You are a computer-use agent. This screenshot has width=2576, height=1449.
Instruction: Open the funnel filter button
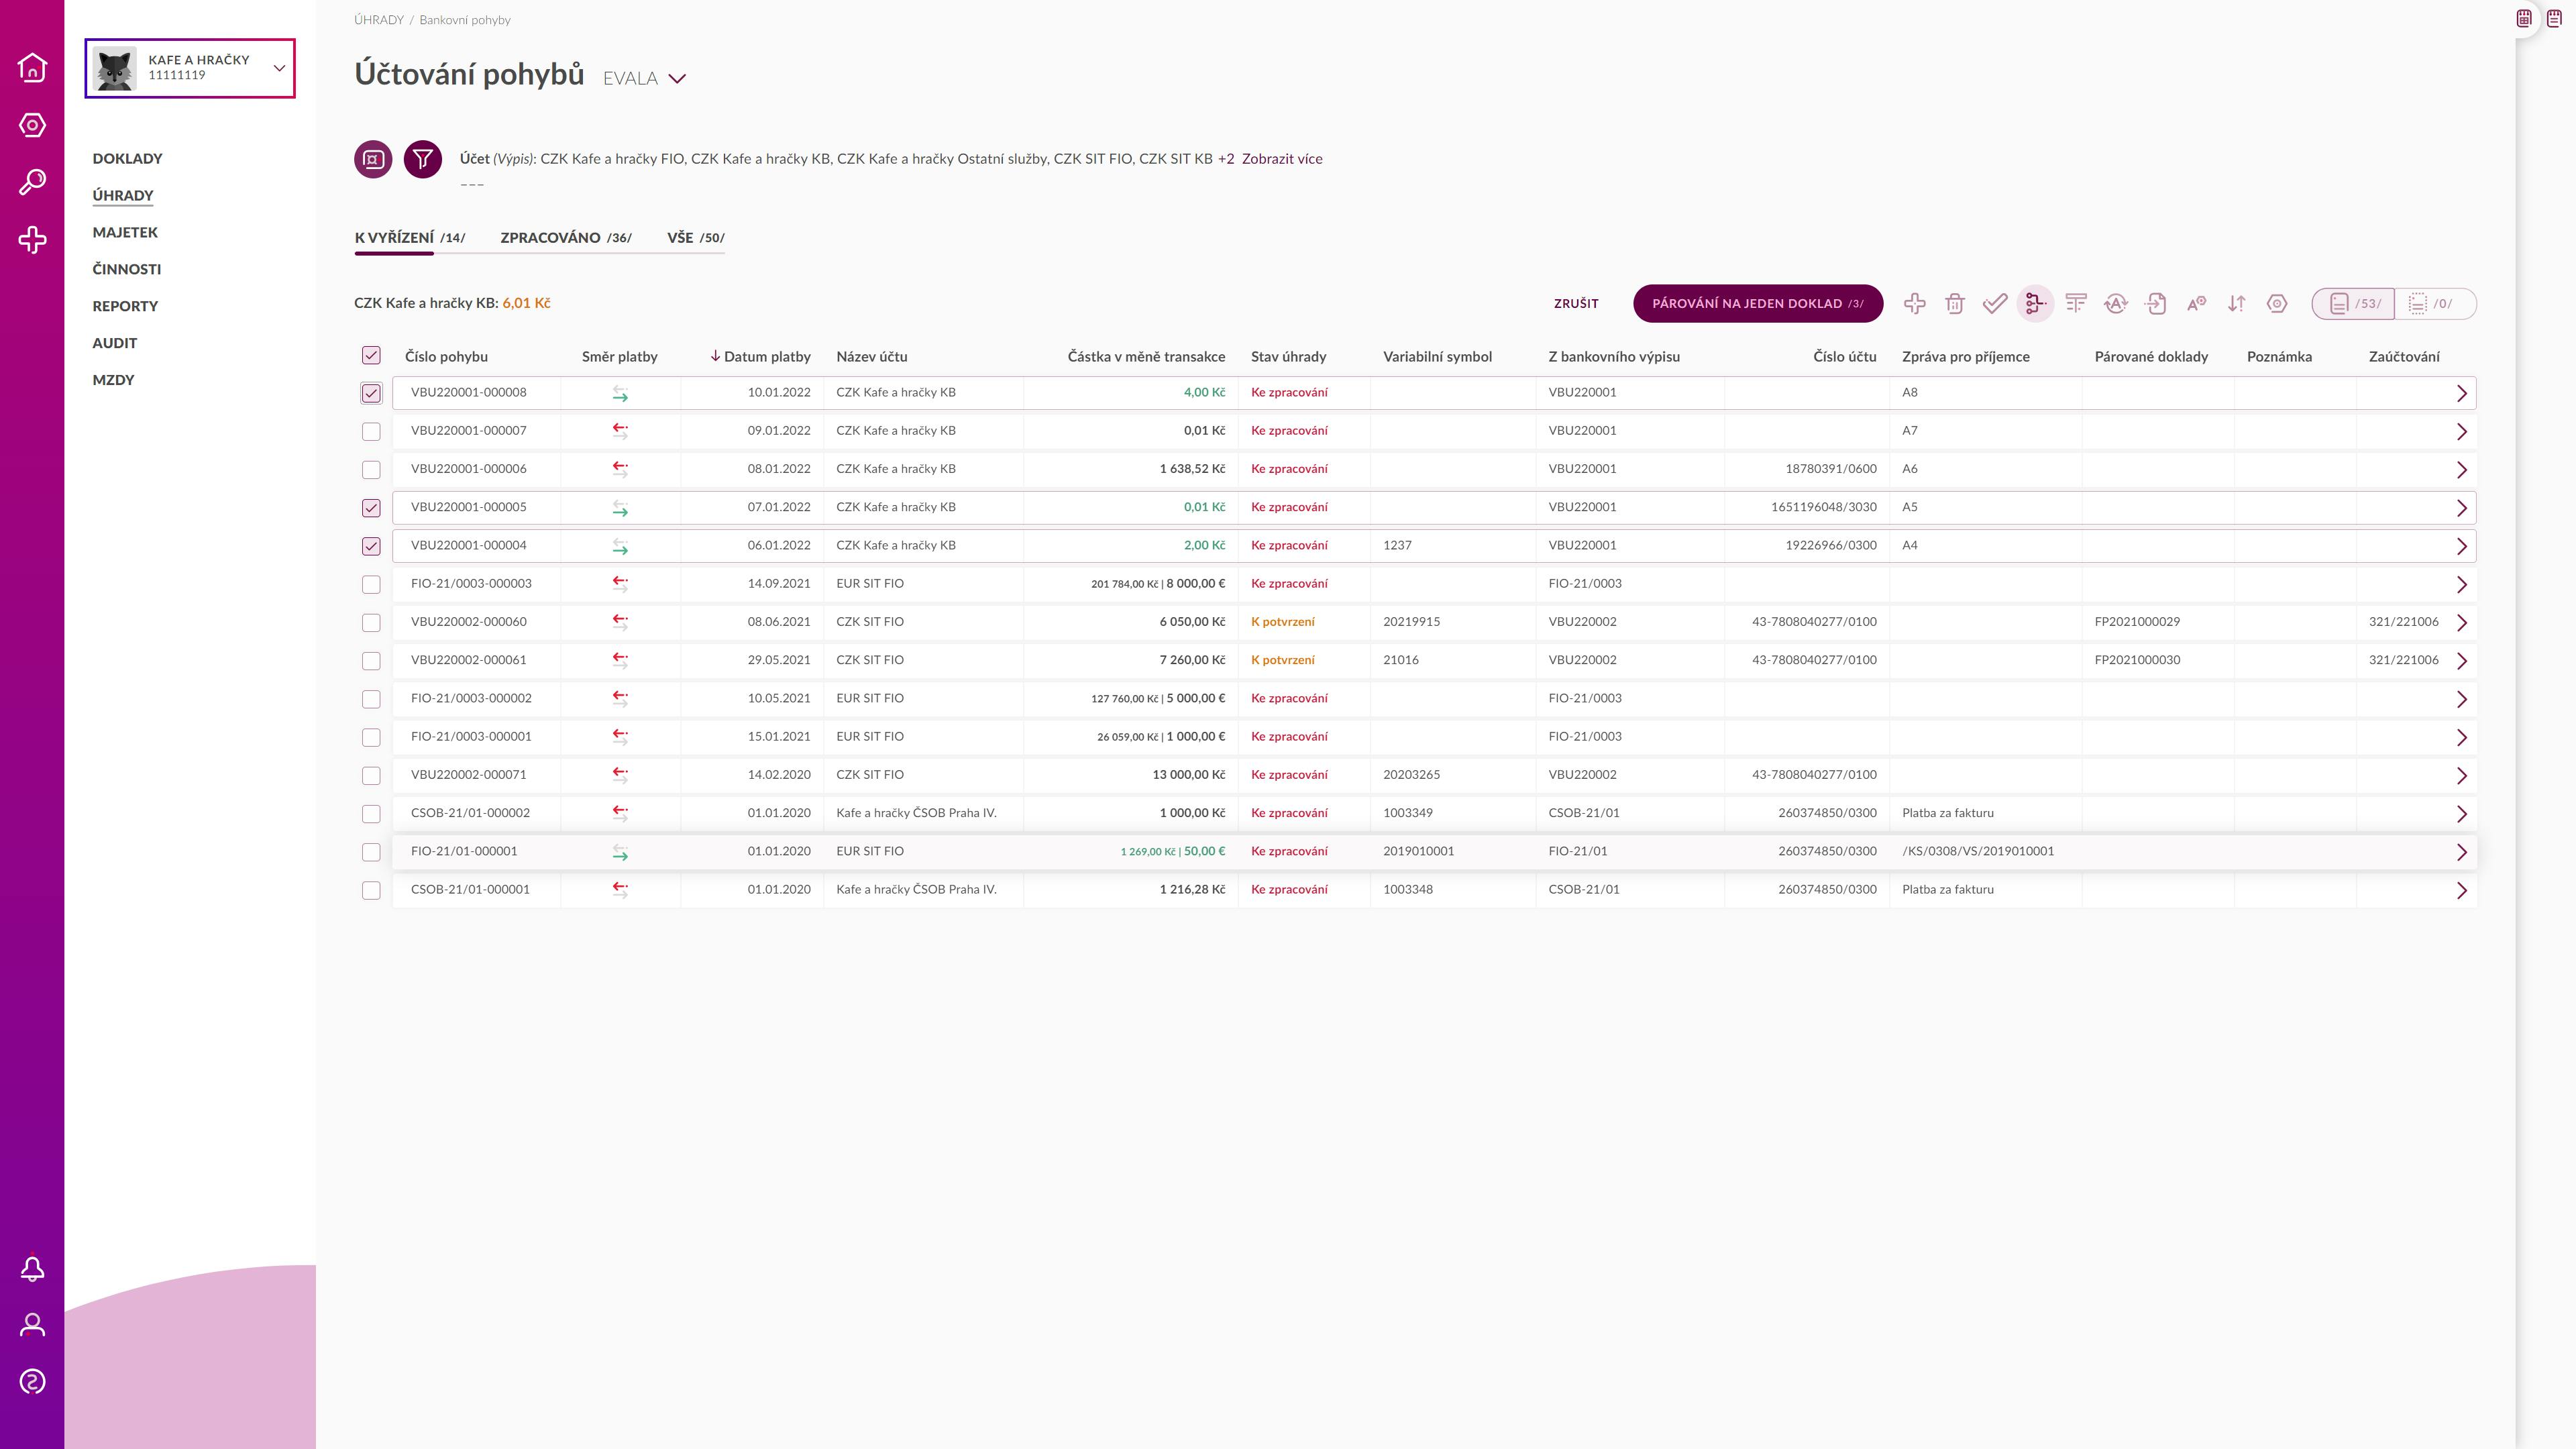coord(423,159)
